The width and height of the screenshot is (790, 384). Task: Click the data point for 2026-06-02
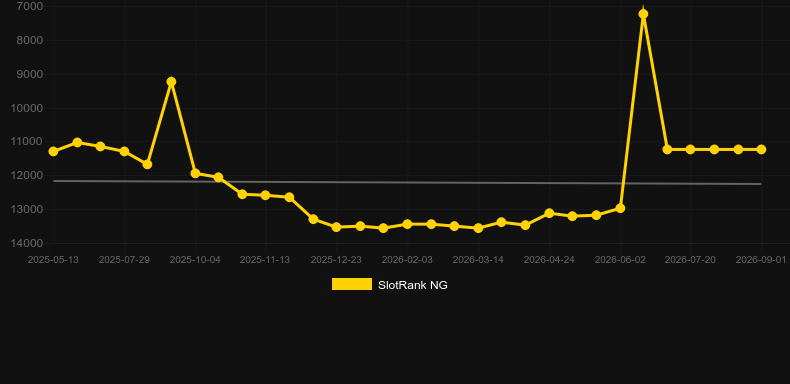620,208
